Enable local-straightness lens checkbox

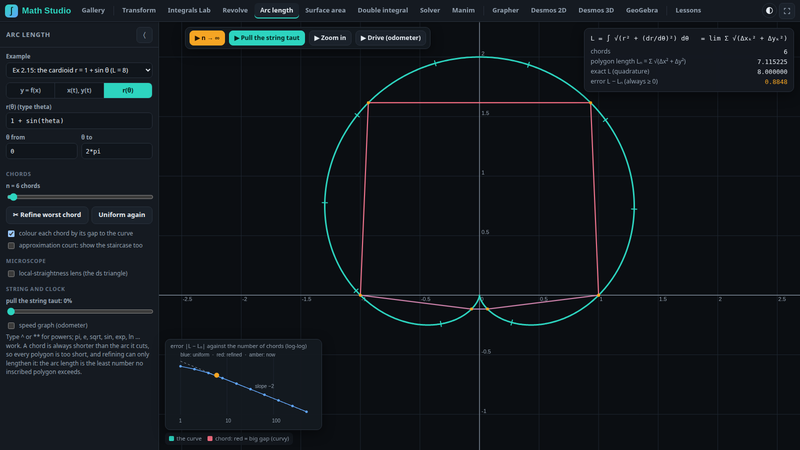pyautogui.click(x=11, y=273)
